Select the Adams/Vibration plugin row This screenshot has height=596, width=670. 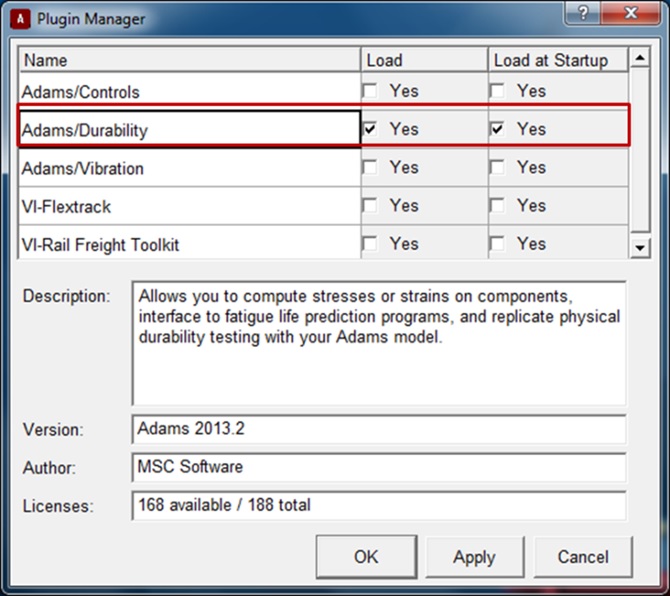click(84, 168)
